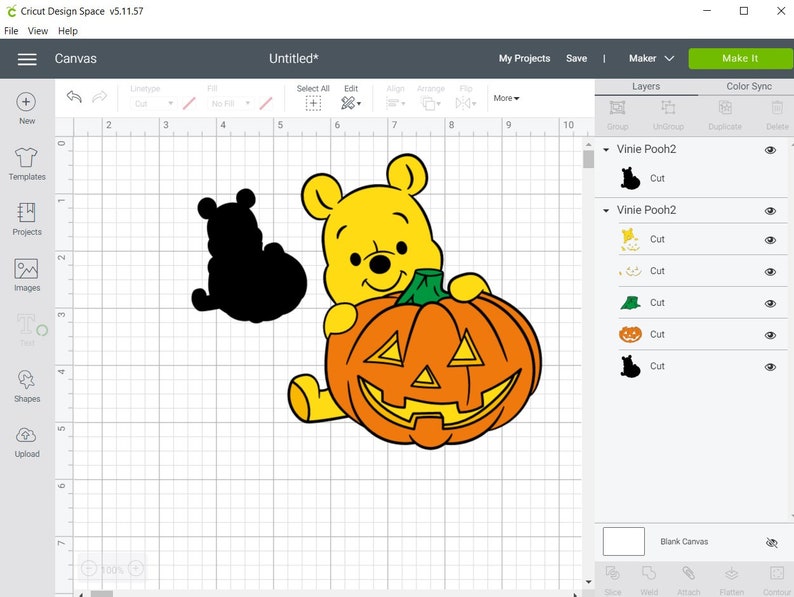Select the Pooh pumpkin image on canvas
Screen dimensions: 794x597
415,302
